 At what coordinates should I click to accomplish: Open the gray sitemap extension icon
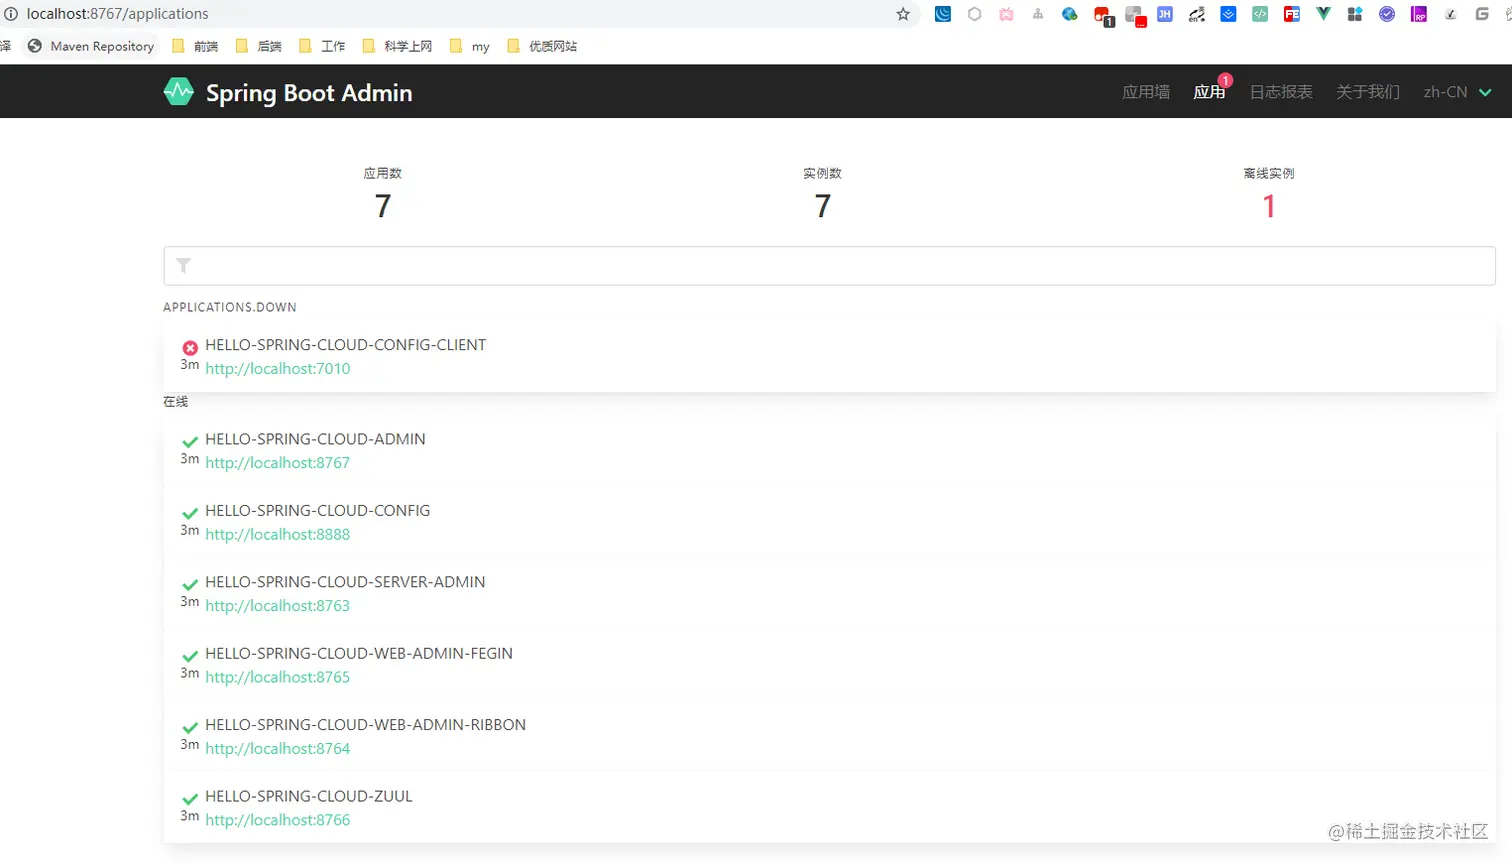(x=1038, y=14)
